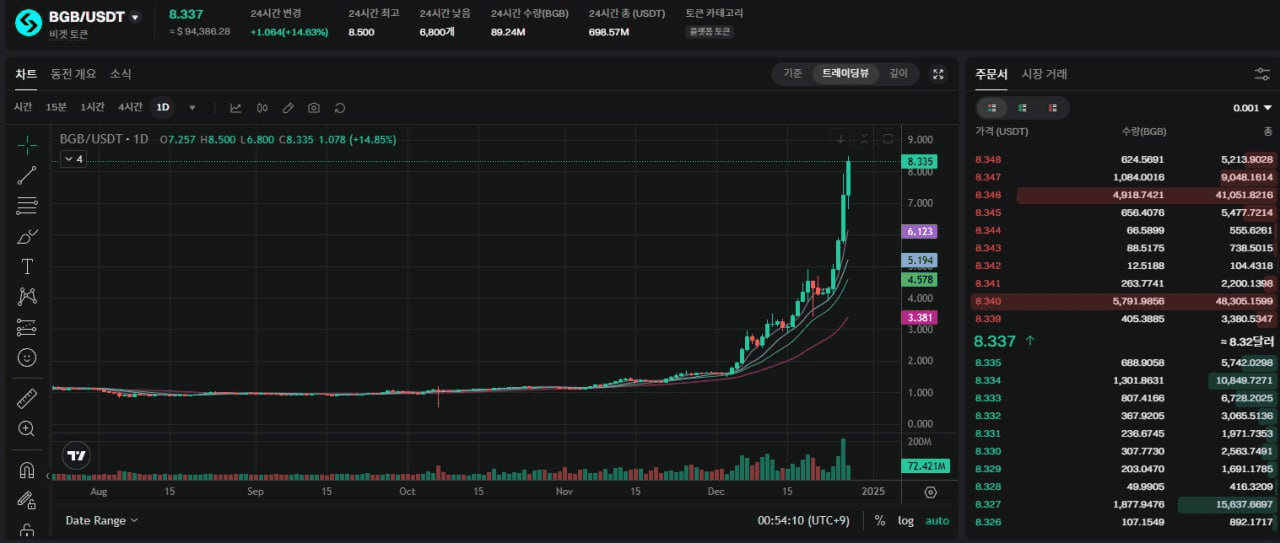Toggle log scale on chart
The width and height of the screenshot is (1280, 543).
tap(906, 520)
